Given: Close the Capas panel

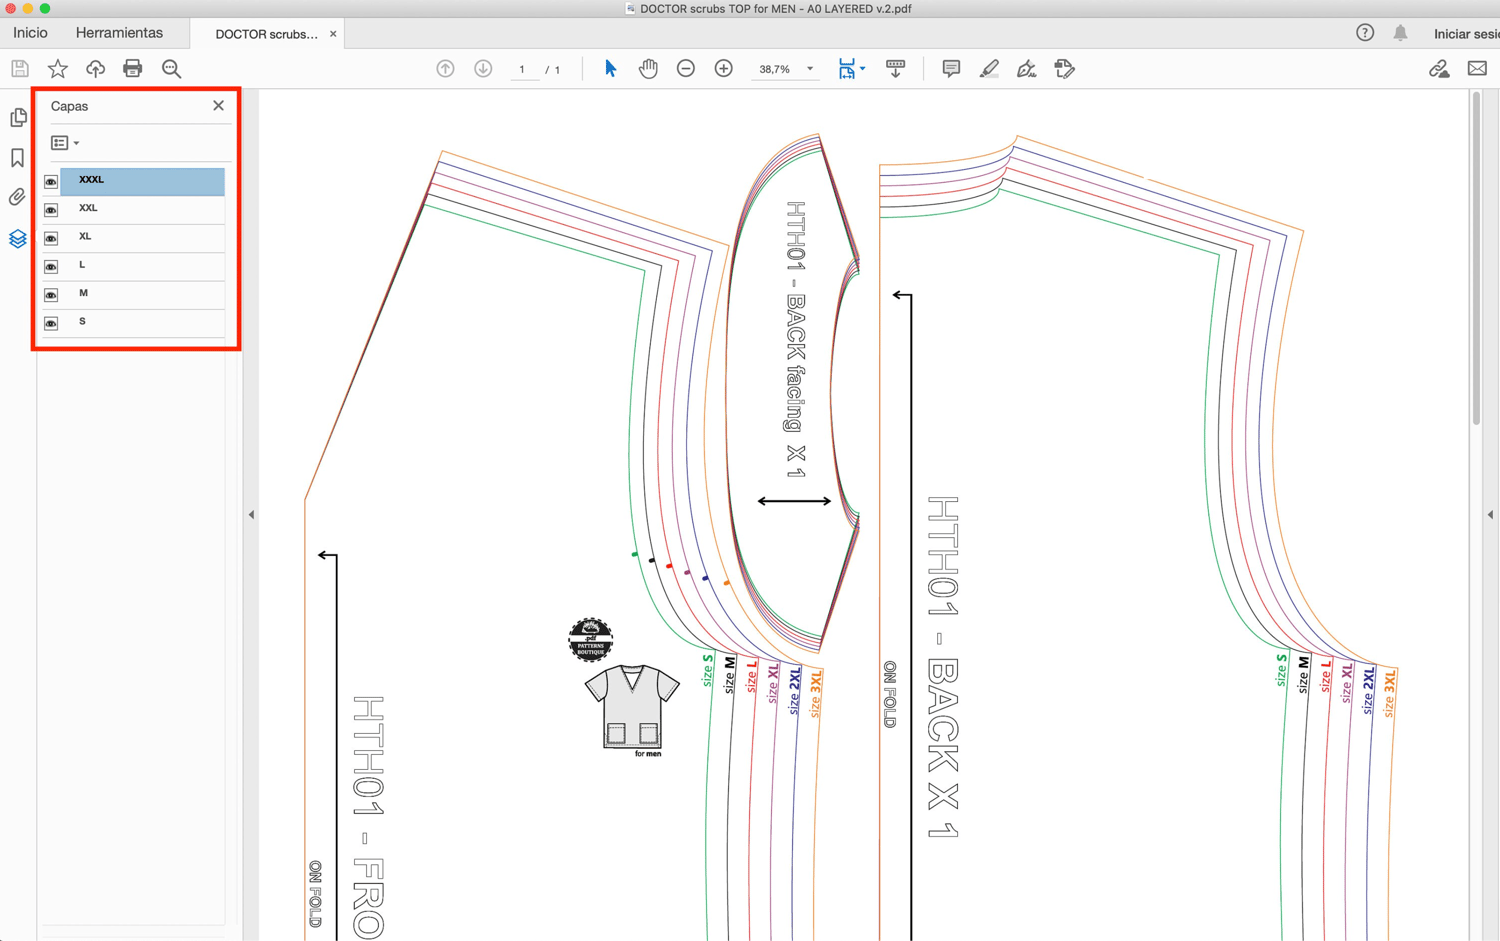Looking at the screenshot, I should coord(218,106).
